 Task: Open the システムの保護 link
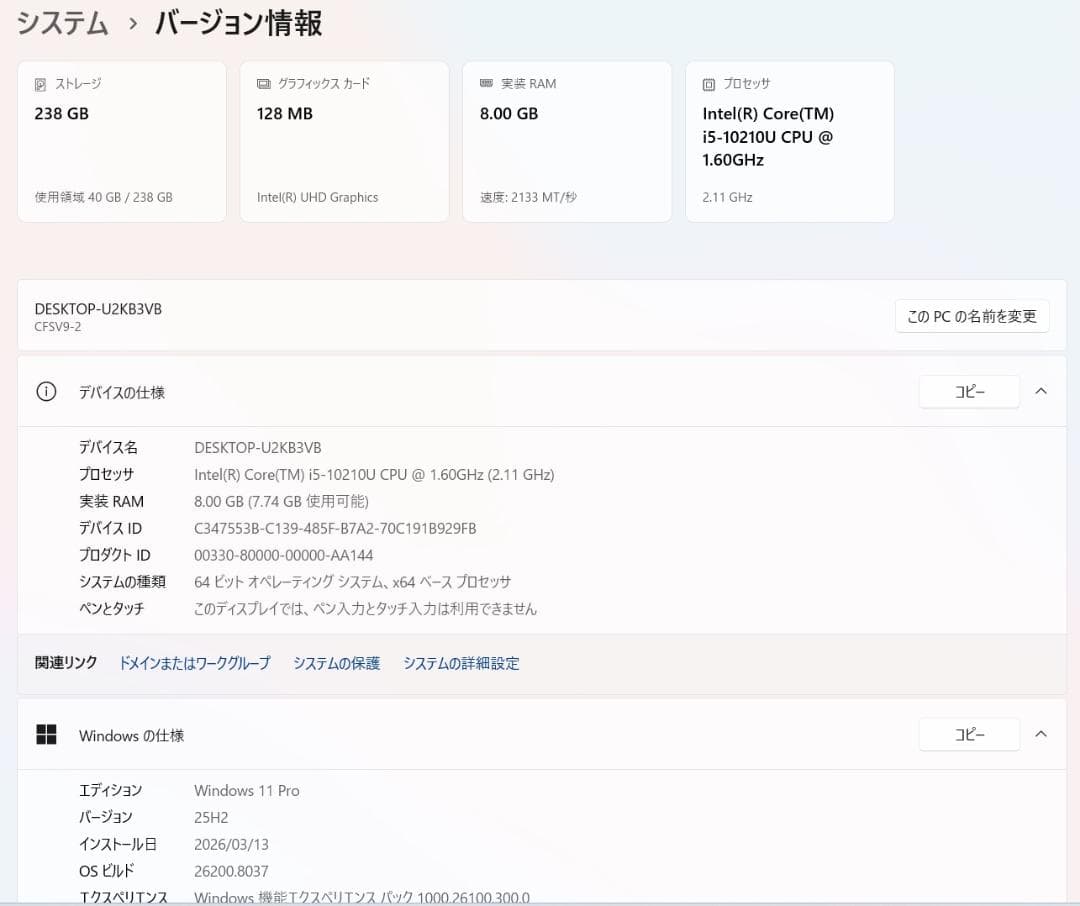pos(336,663)
